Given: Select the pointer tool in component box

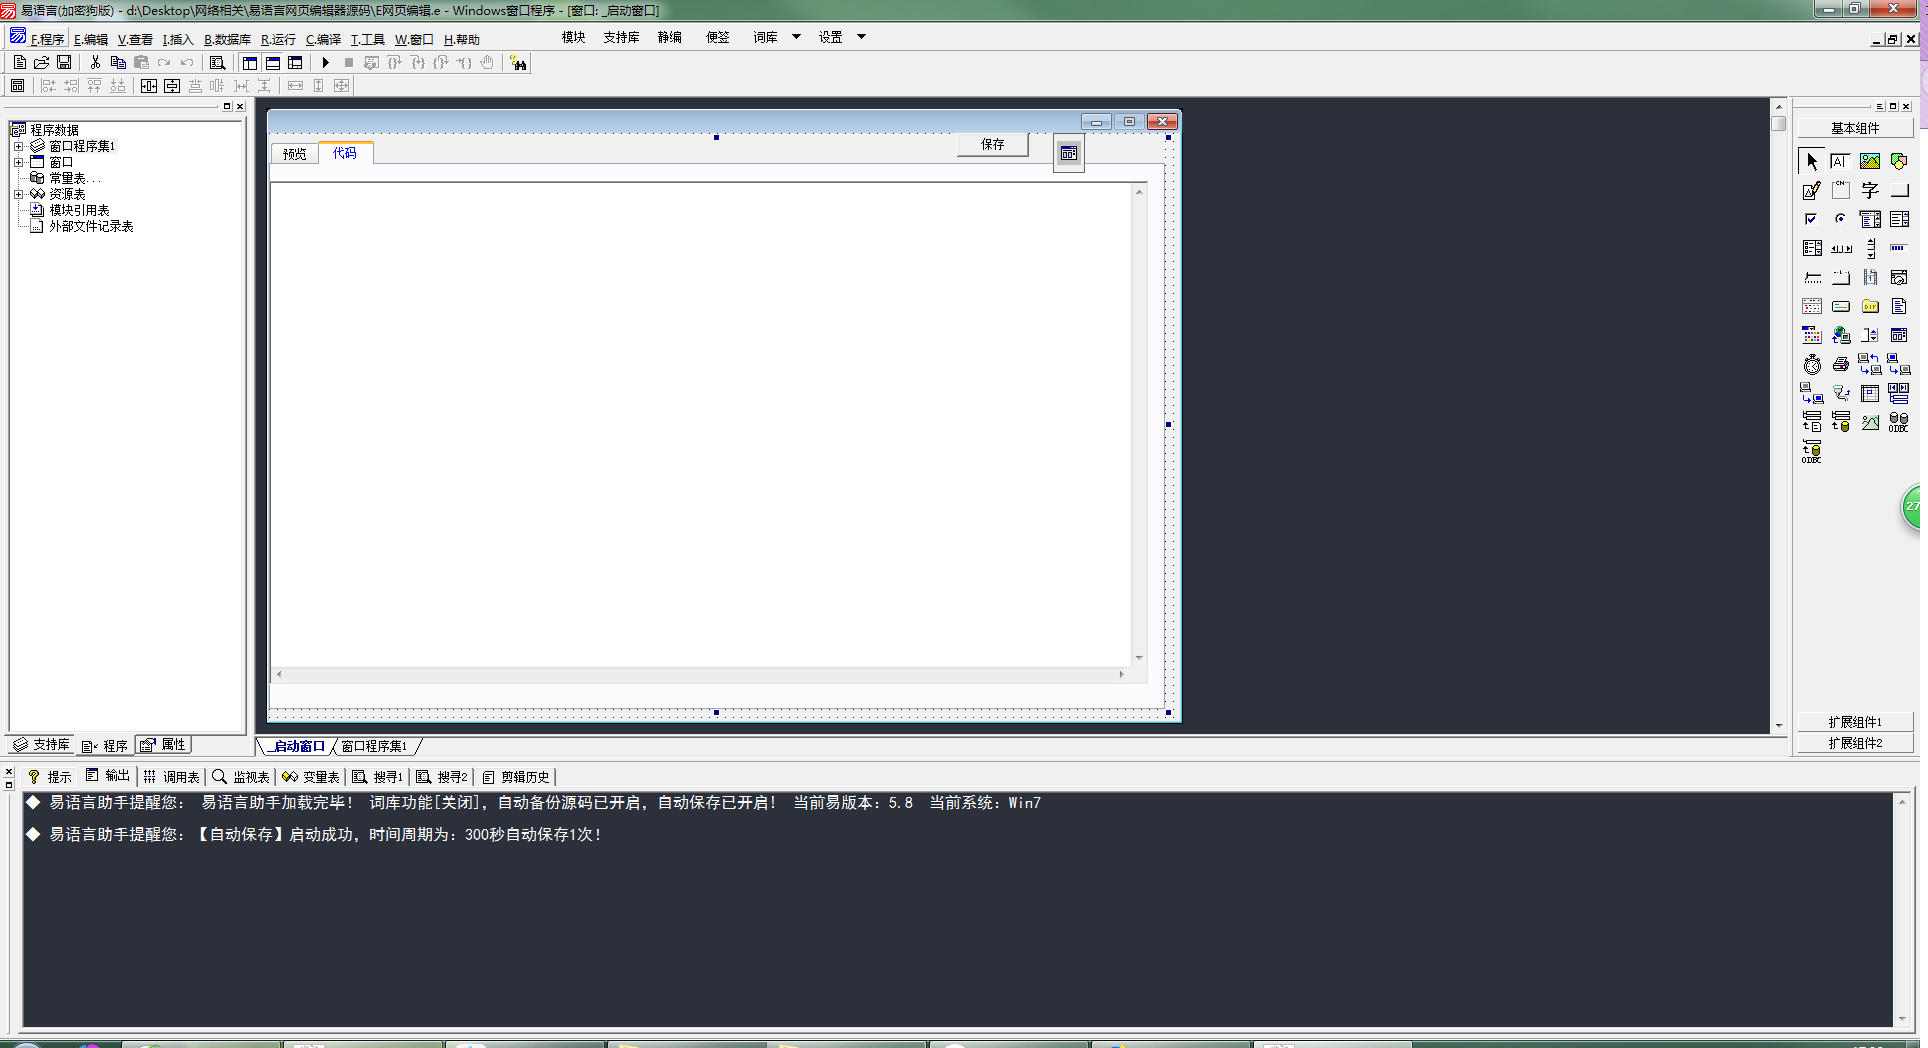Looking at the screenshot, I should pos(1812,161).
